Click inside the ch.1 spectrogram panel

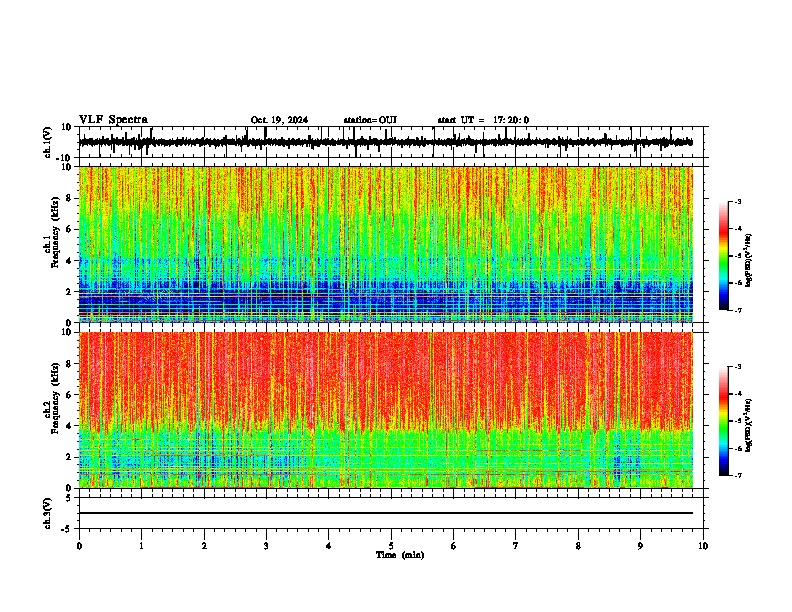coord(385,244)
